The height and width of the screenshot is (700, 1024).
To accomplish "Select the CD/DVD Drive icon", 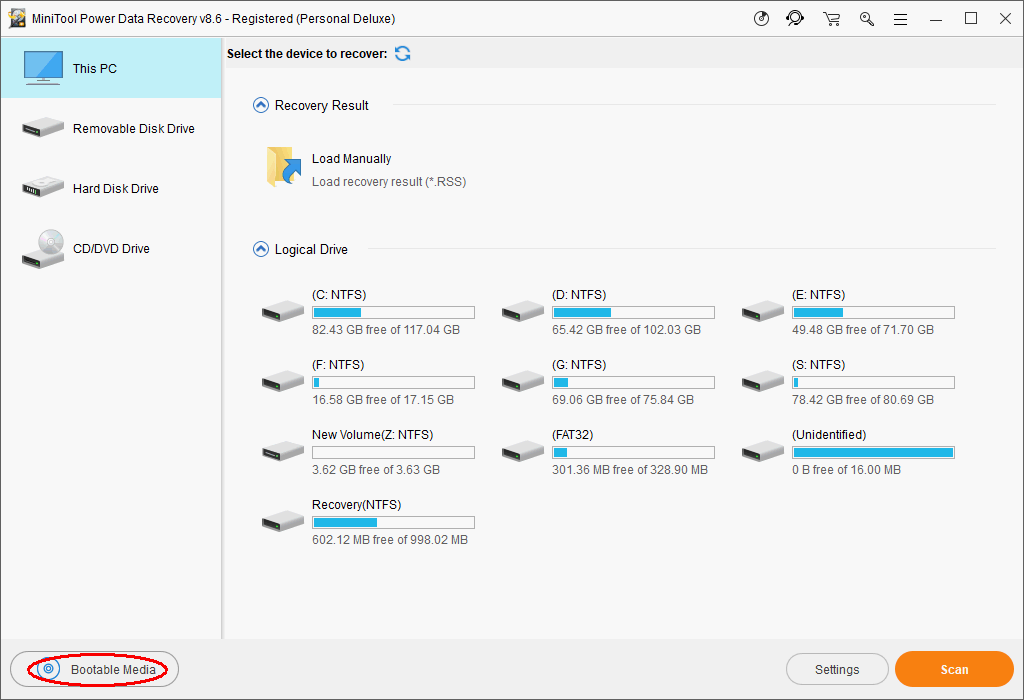I will tap(43, 249).
